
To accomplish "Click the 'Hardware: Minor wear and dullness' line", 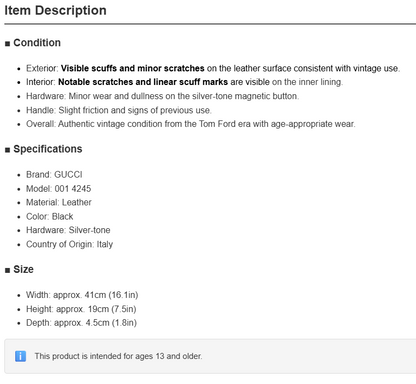I will click(163, 96).
